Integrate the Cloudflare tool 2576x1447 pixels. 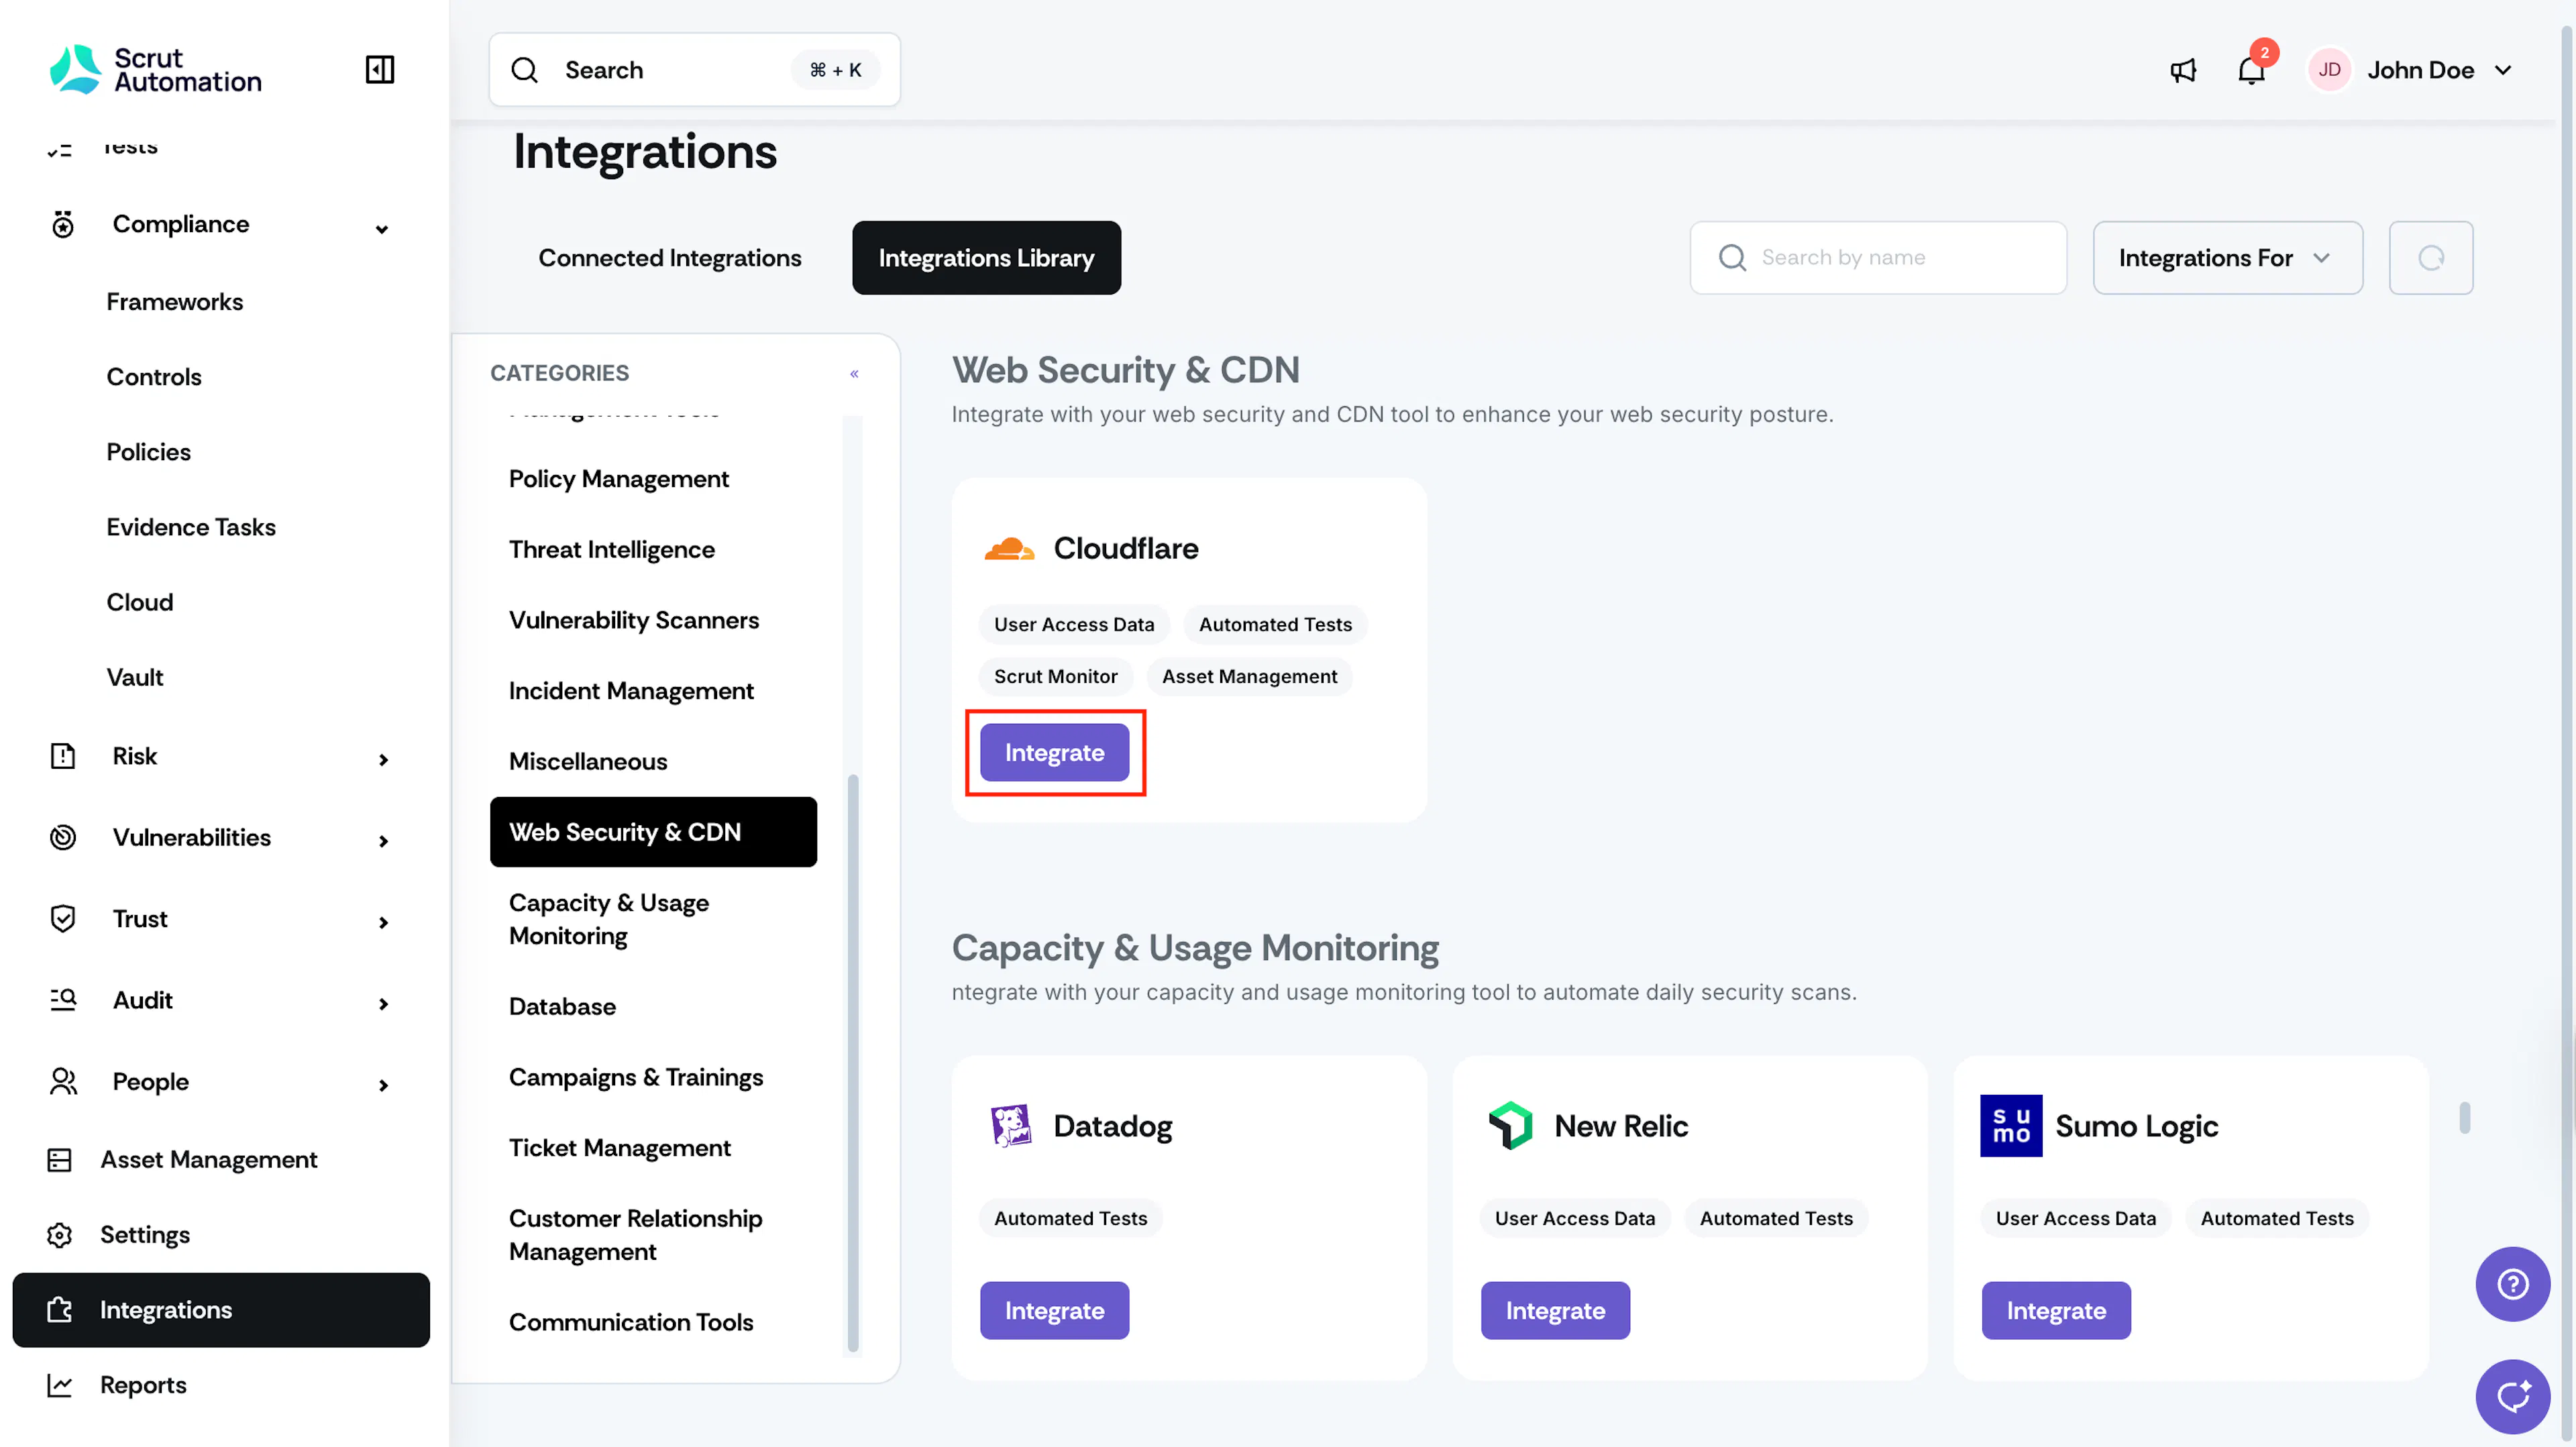tap(1054, 752)
